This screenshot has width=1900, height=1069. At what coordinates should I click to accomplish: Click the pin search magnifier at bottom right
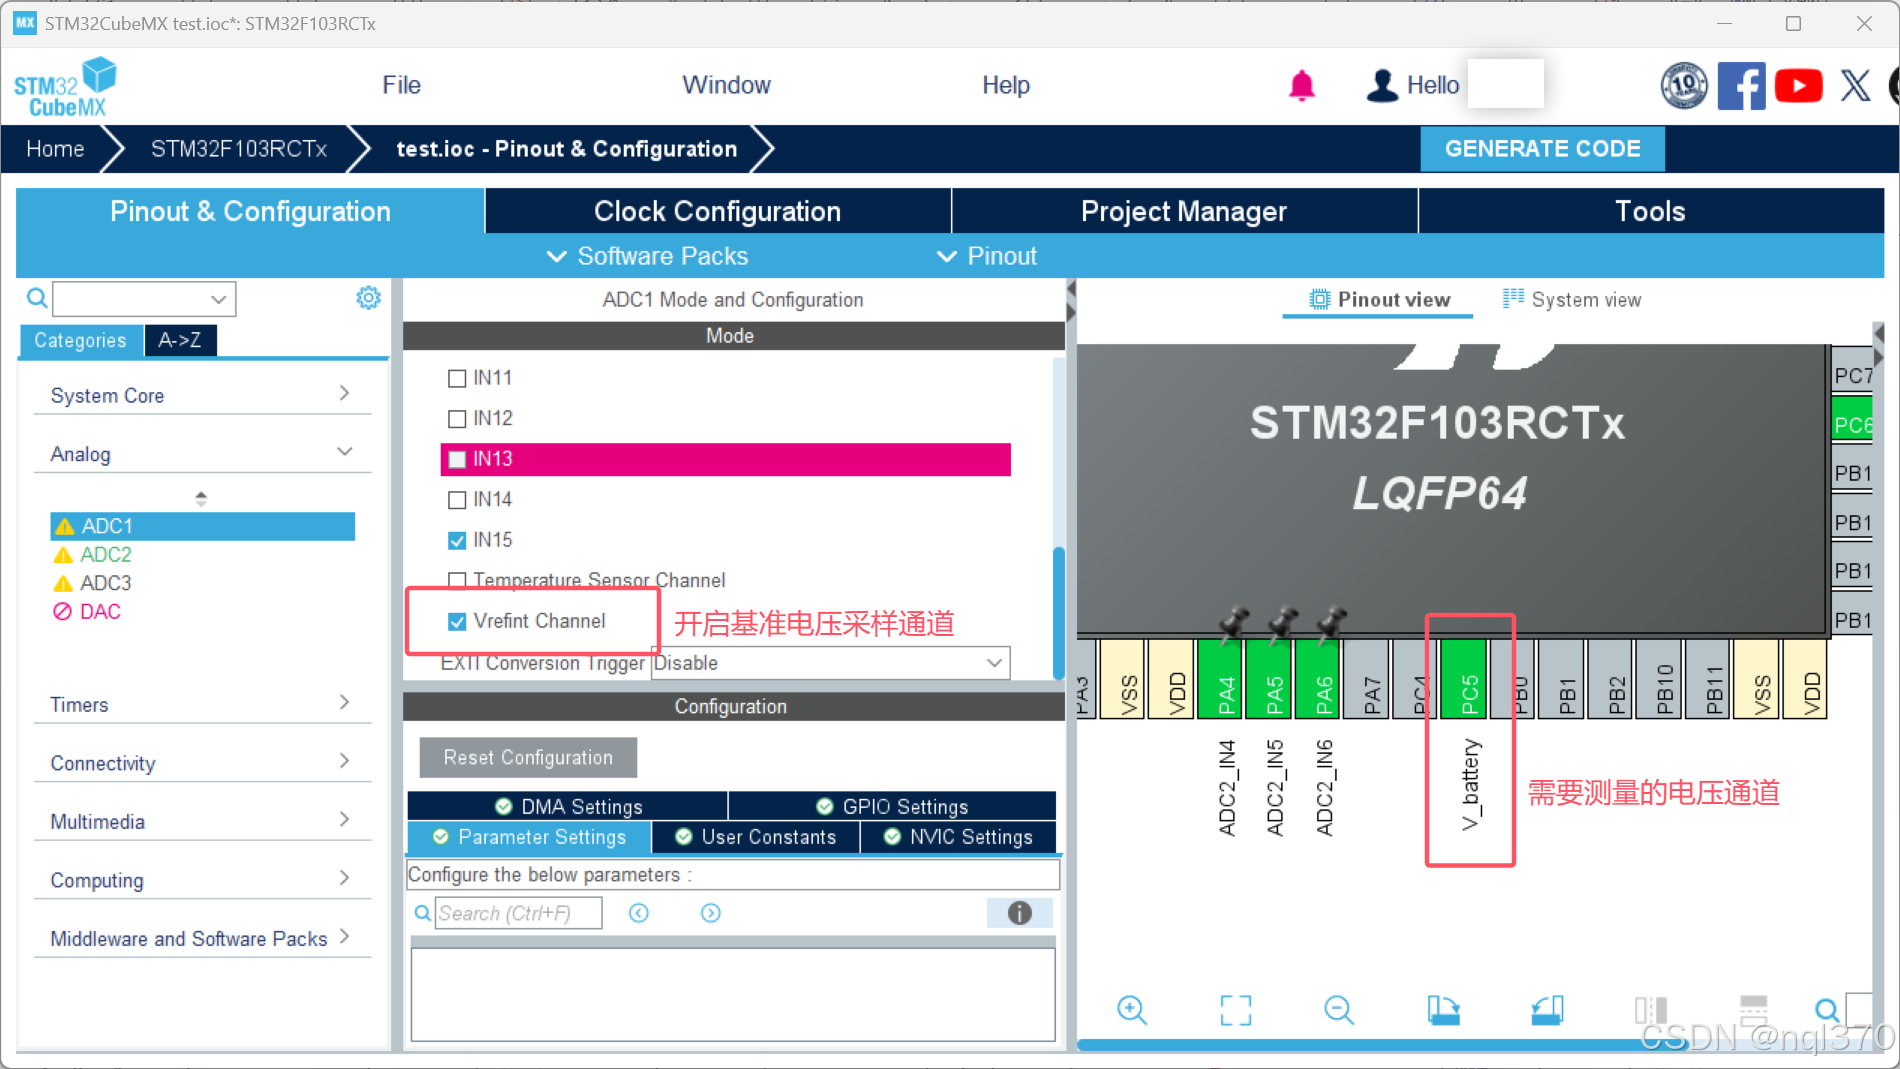coord(1827,1010)
